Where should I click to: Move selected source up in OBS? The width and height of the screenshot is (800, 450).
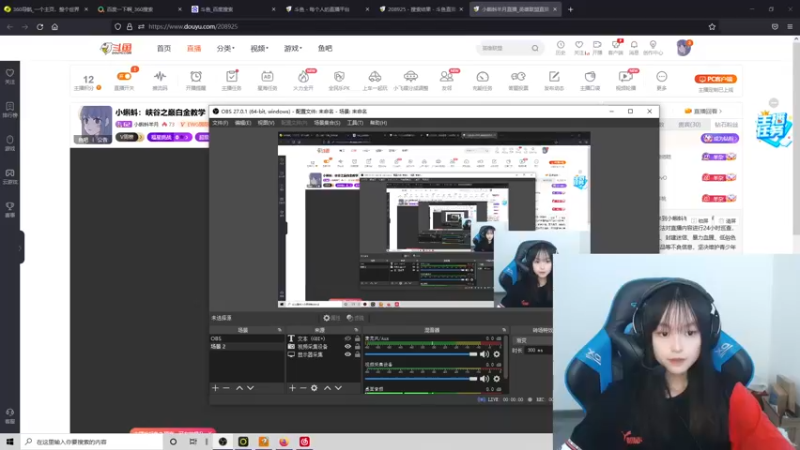pyautogui.click(x=328, y=388)
